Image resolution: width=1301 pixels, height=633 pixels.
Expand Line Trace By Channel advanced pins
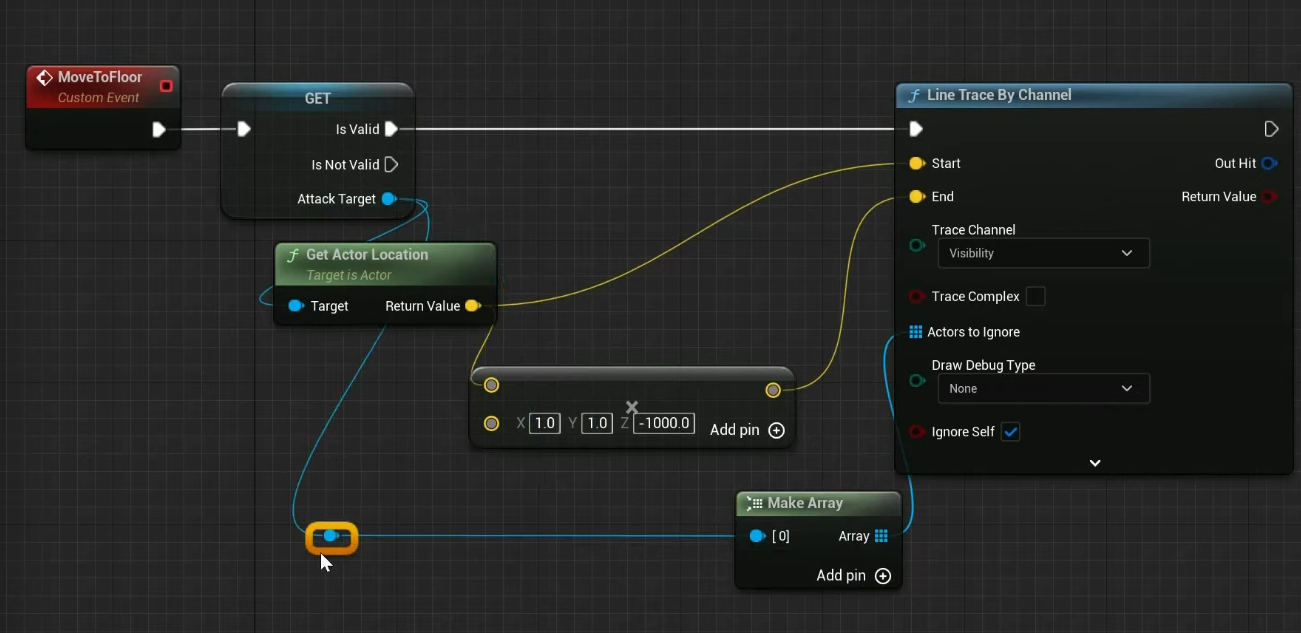(1095, 463)
